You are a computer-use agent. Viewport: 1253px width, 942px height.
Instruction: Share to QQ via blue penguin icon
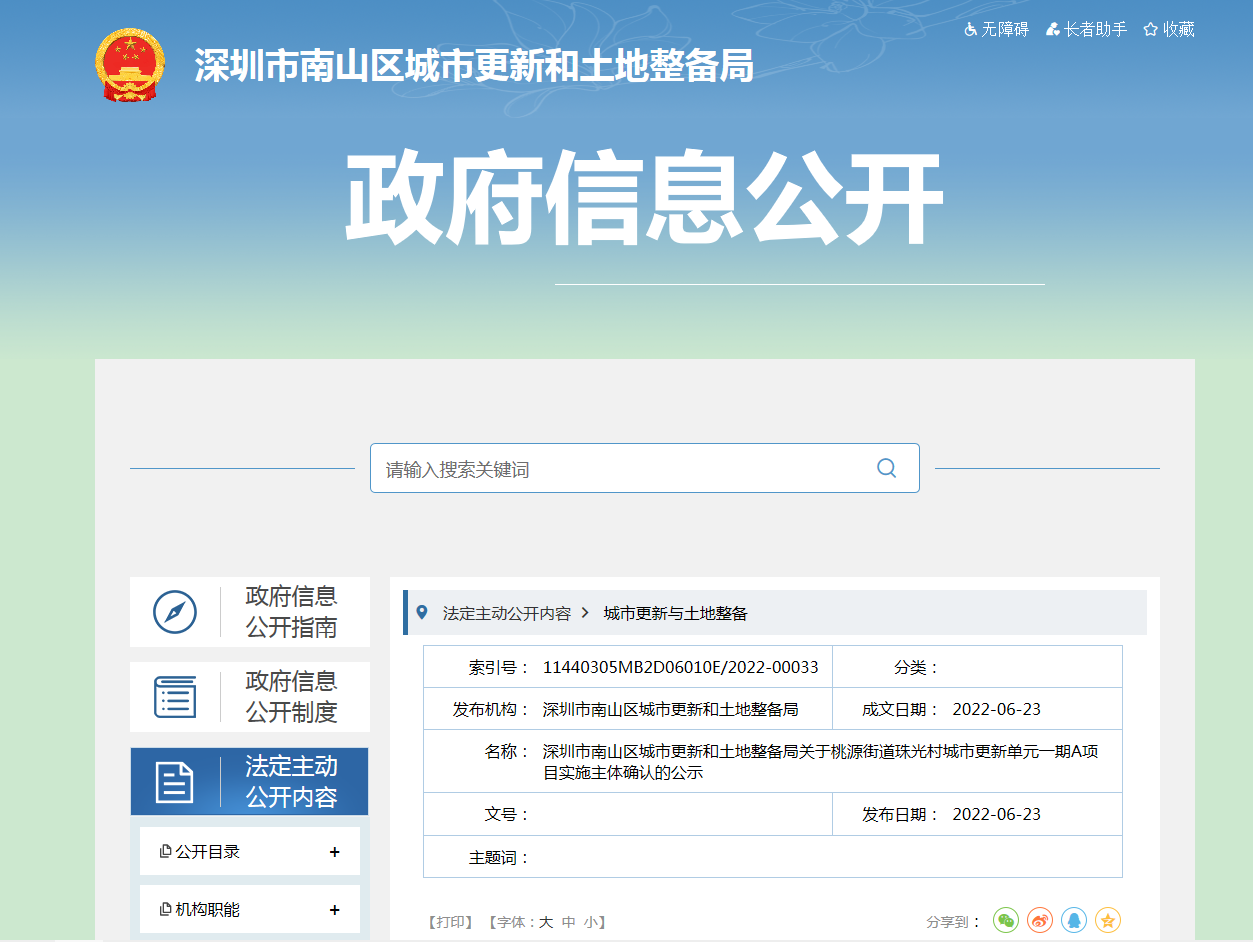(x=1074, y=920)
